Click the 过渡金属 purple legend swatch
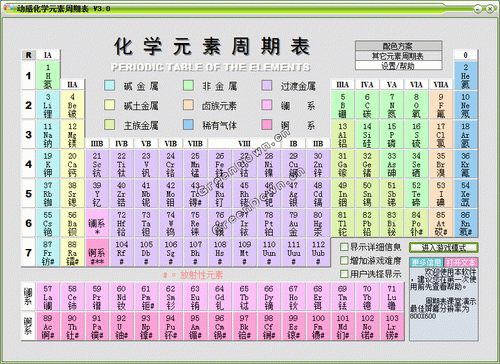Viewport: 500px width, 364px height. (x=267, y=85)
